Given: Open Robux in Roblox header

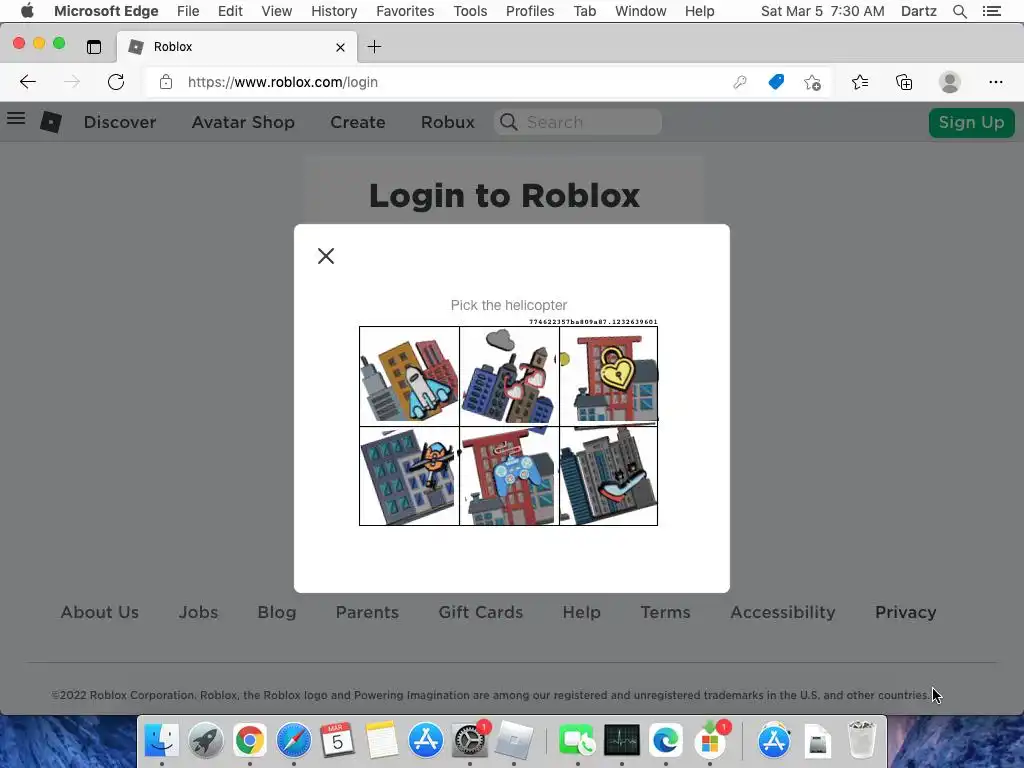Looking at the screenshot, I should click(x=447, y=122).
